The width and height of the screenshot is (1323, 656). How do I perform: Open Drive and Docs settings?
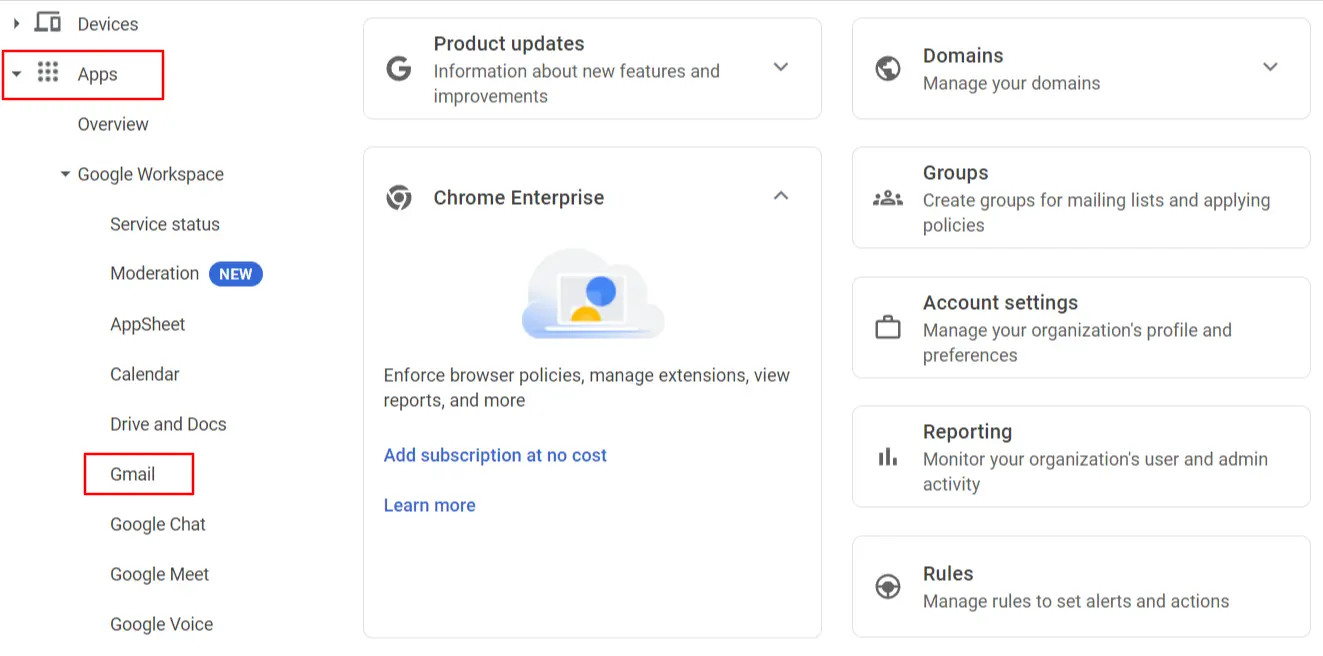click(168, 423)
